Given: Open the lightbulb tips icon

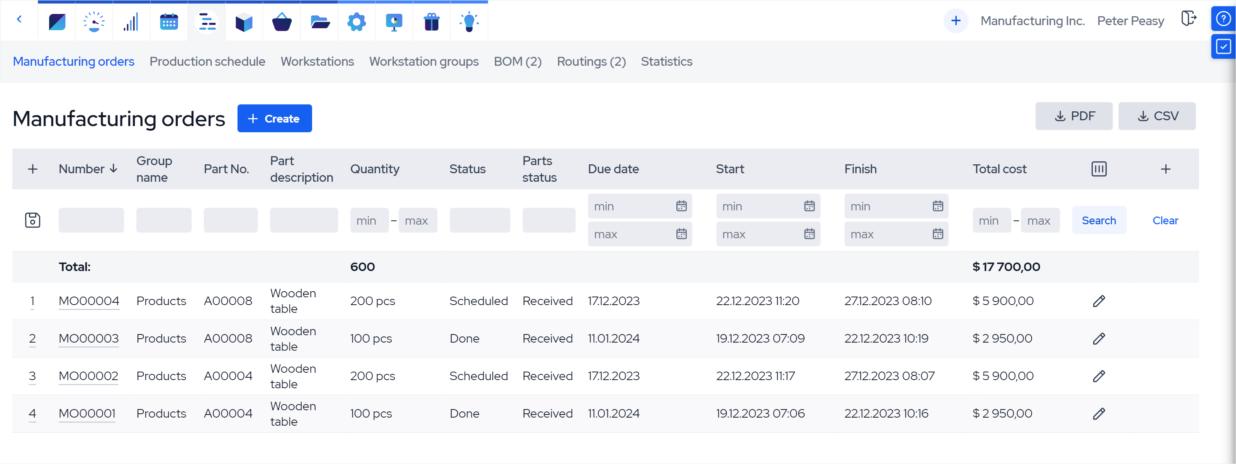Looking at the screenshot, I should (x=468, y=21).
